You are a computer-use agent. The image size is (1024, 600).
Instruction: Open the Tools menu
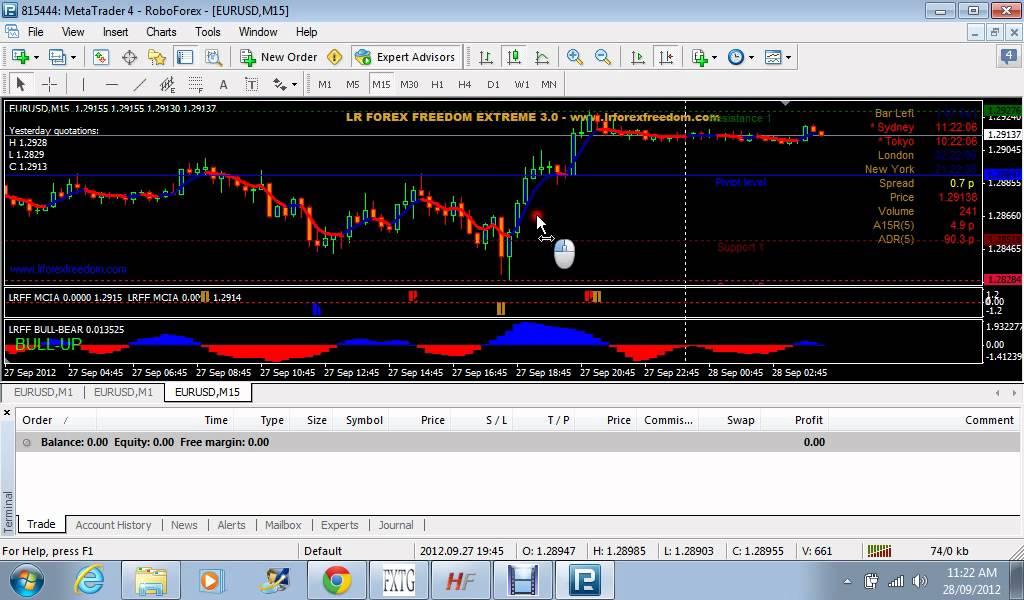click(208, 31)
